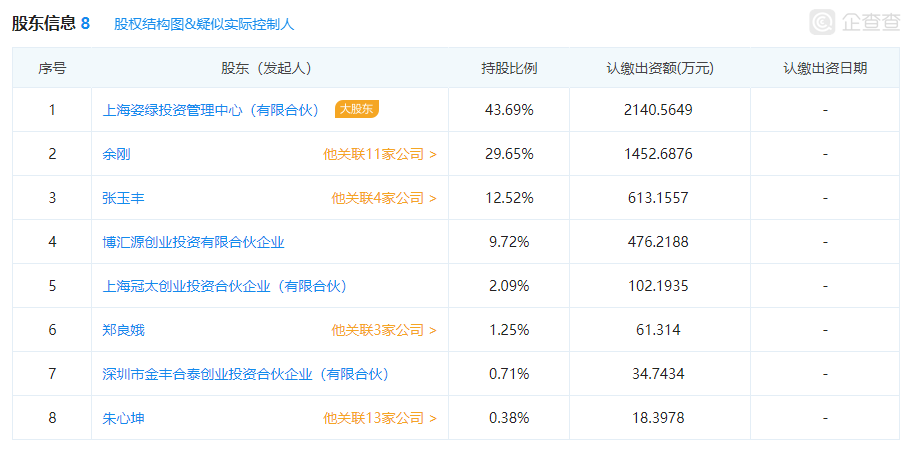Click the 持股比例 column header
The height and width of the screenshot is (463, 916).
pos(509,68)
